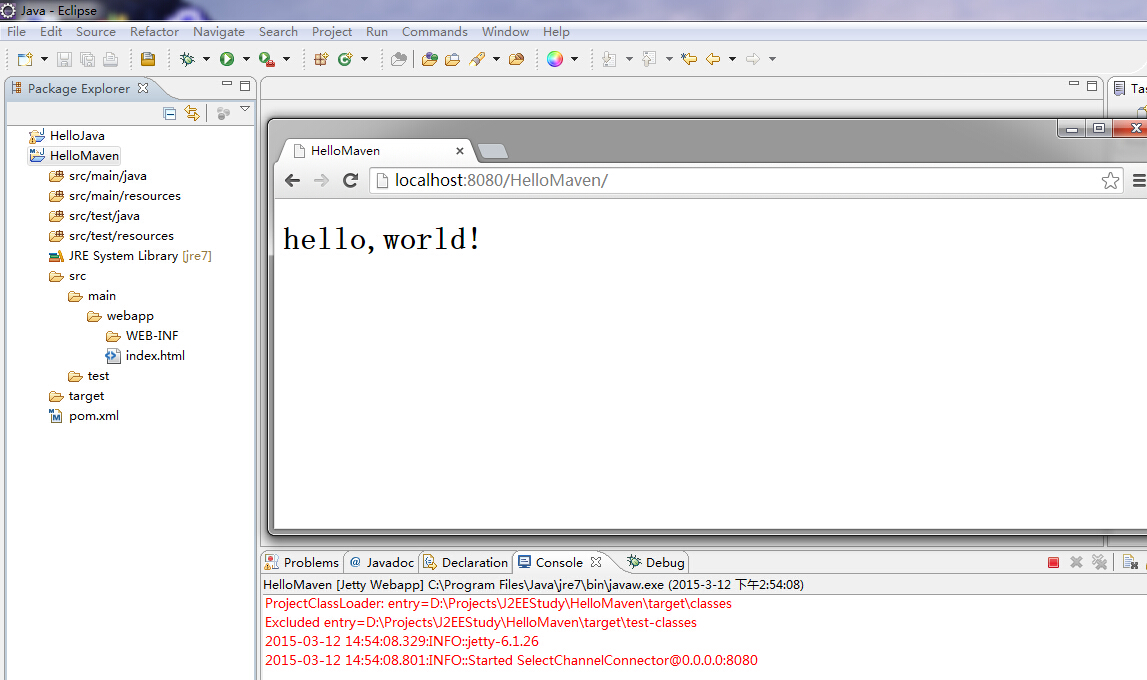The image size is (1147, 680).
Task: Switch to the Declaration tab
Action: pos(465,562)
